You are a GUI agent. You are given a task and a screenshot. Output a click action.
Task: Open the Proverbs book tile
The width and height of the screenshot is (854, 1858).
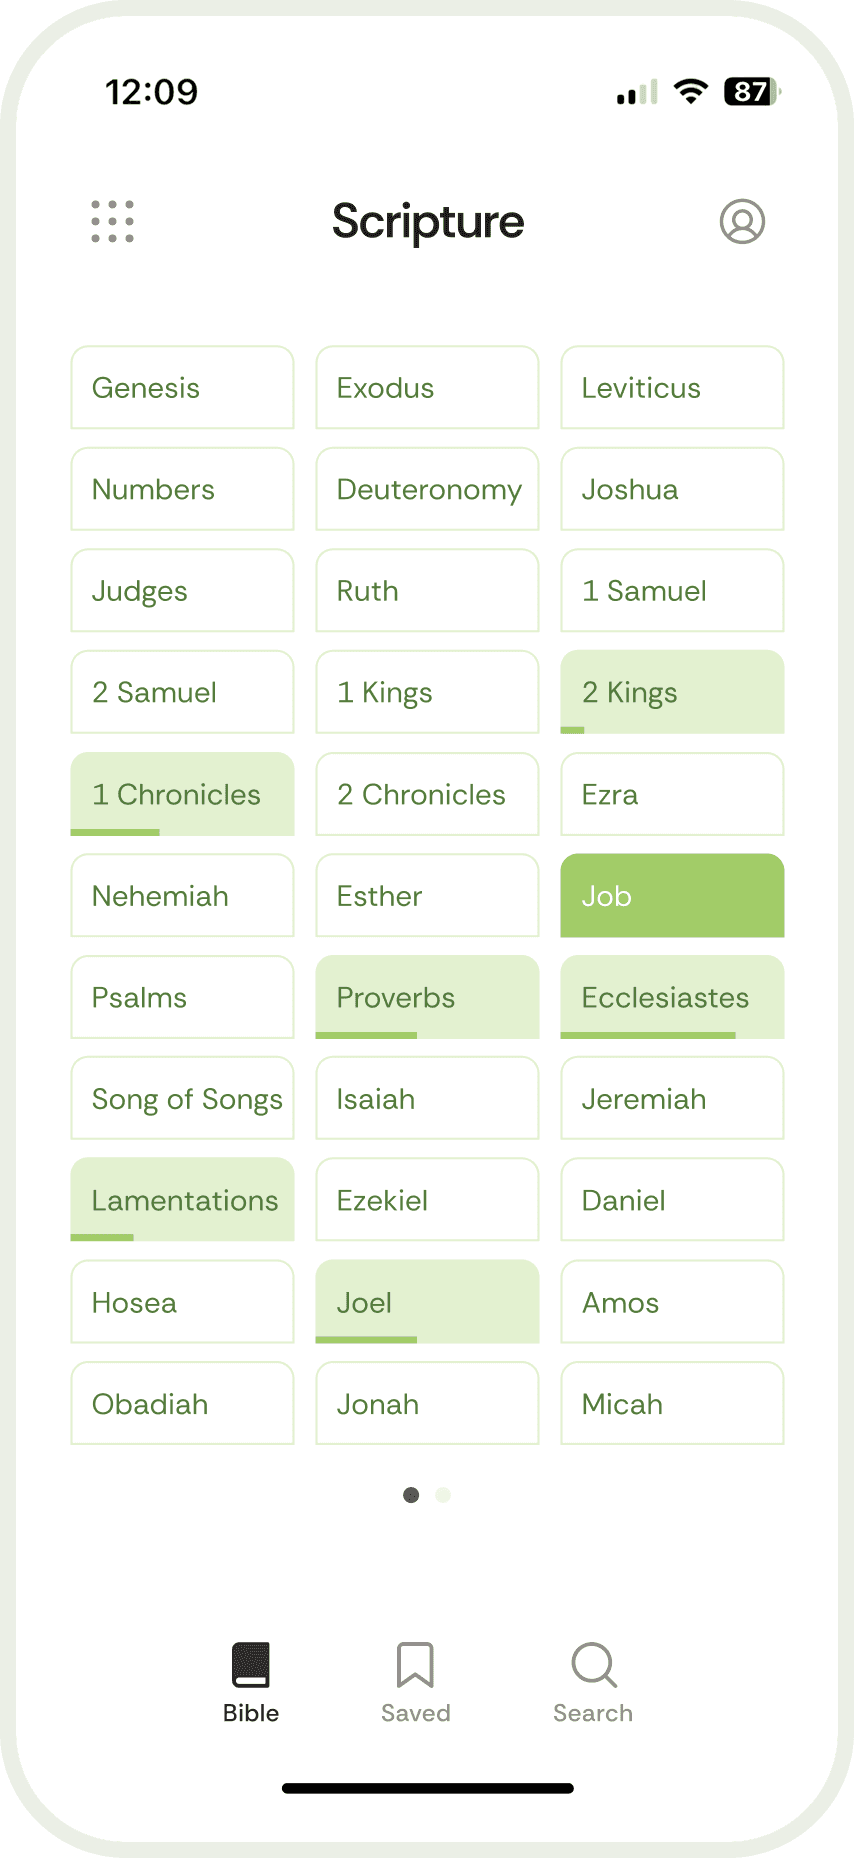tap(427, 998)
